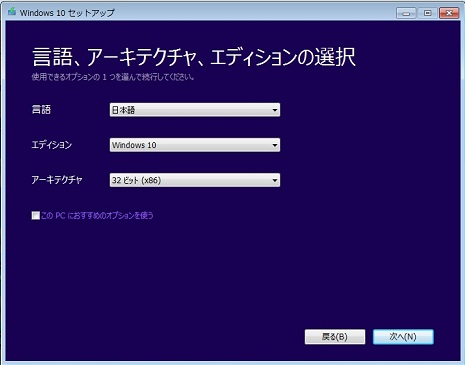Click the 言語 field label
Screen dimensions: 465x365
[x=41, y=110]
